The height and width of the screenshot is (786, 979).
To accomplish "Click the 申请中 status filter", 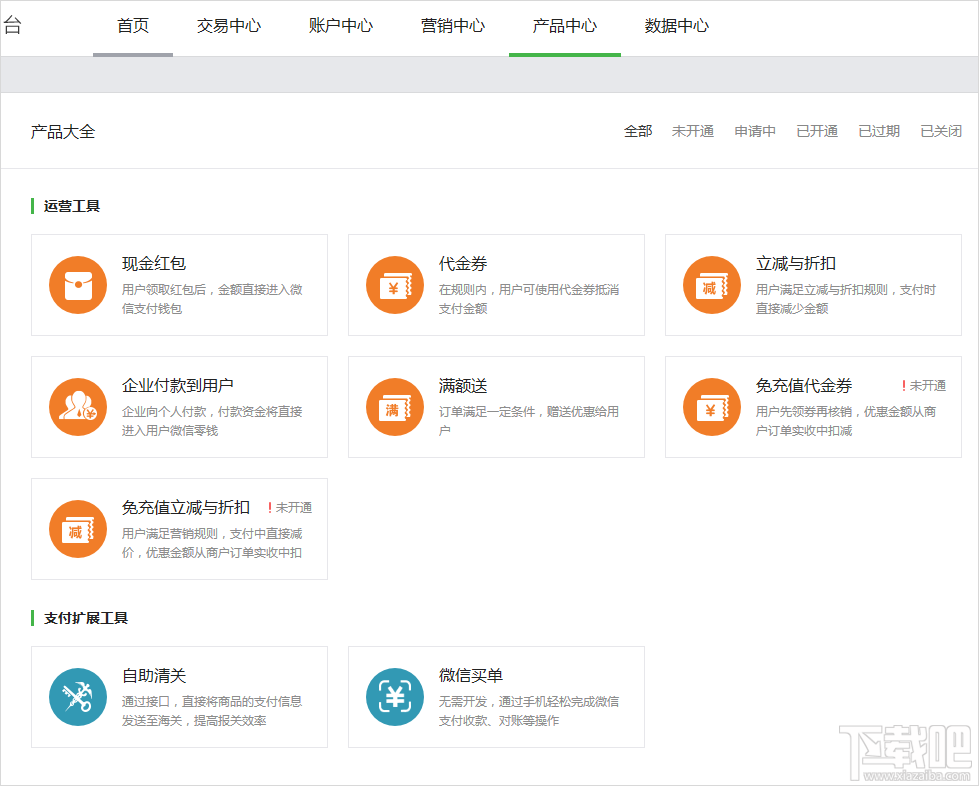I will pyautogui.click(x=755, y=131).
